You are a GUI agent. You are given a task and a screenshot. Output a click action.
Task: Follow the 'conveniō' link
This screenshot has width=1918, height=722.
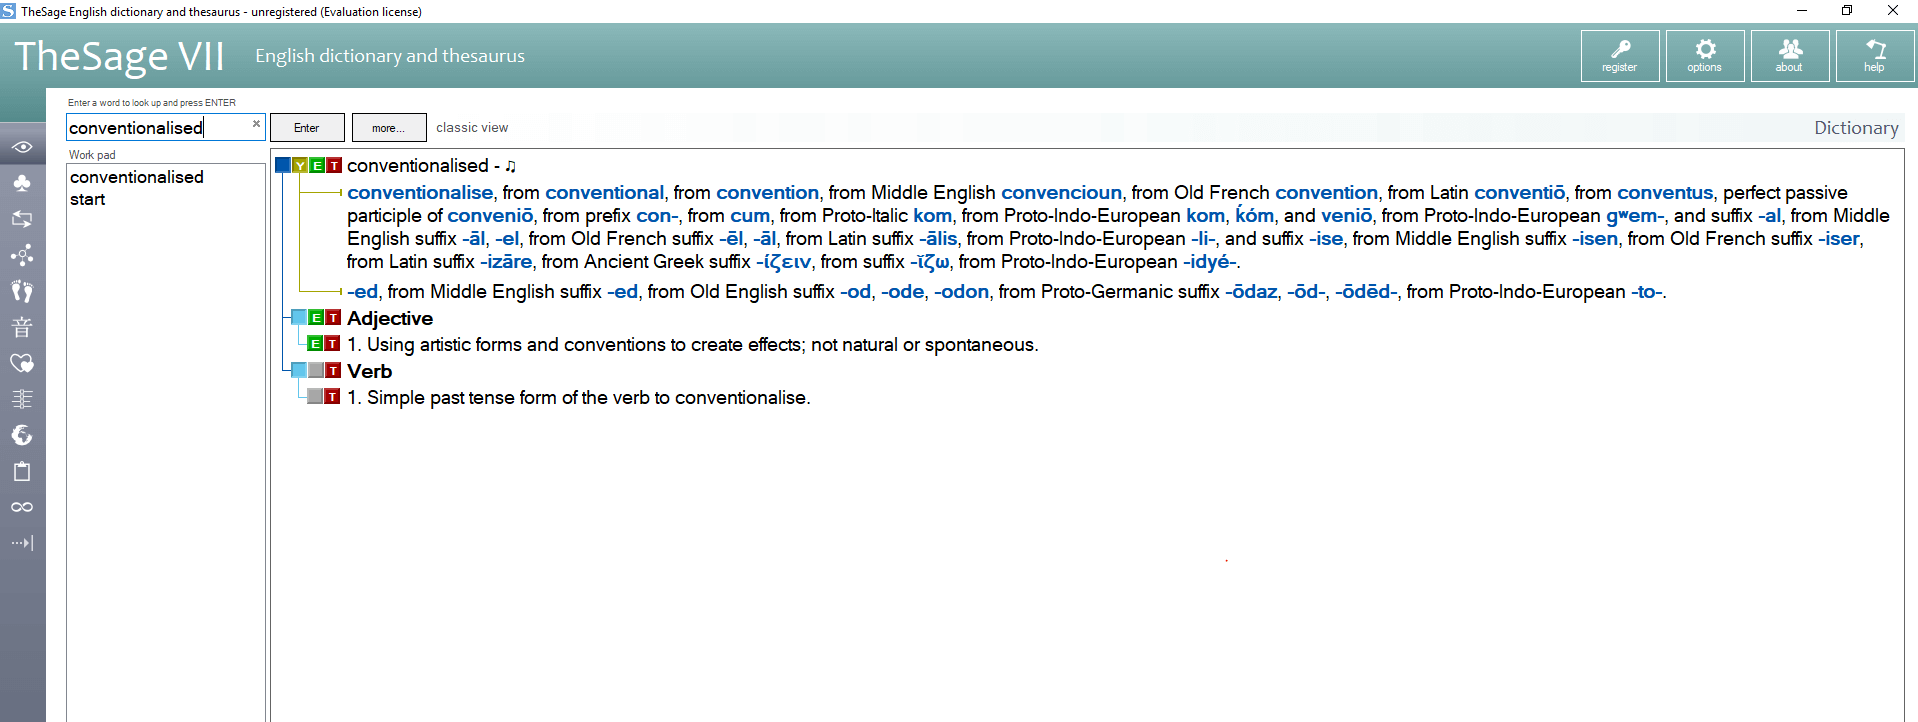(x=490, y=216)
